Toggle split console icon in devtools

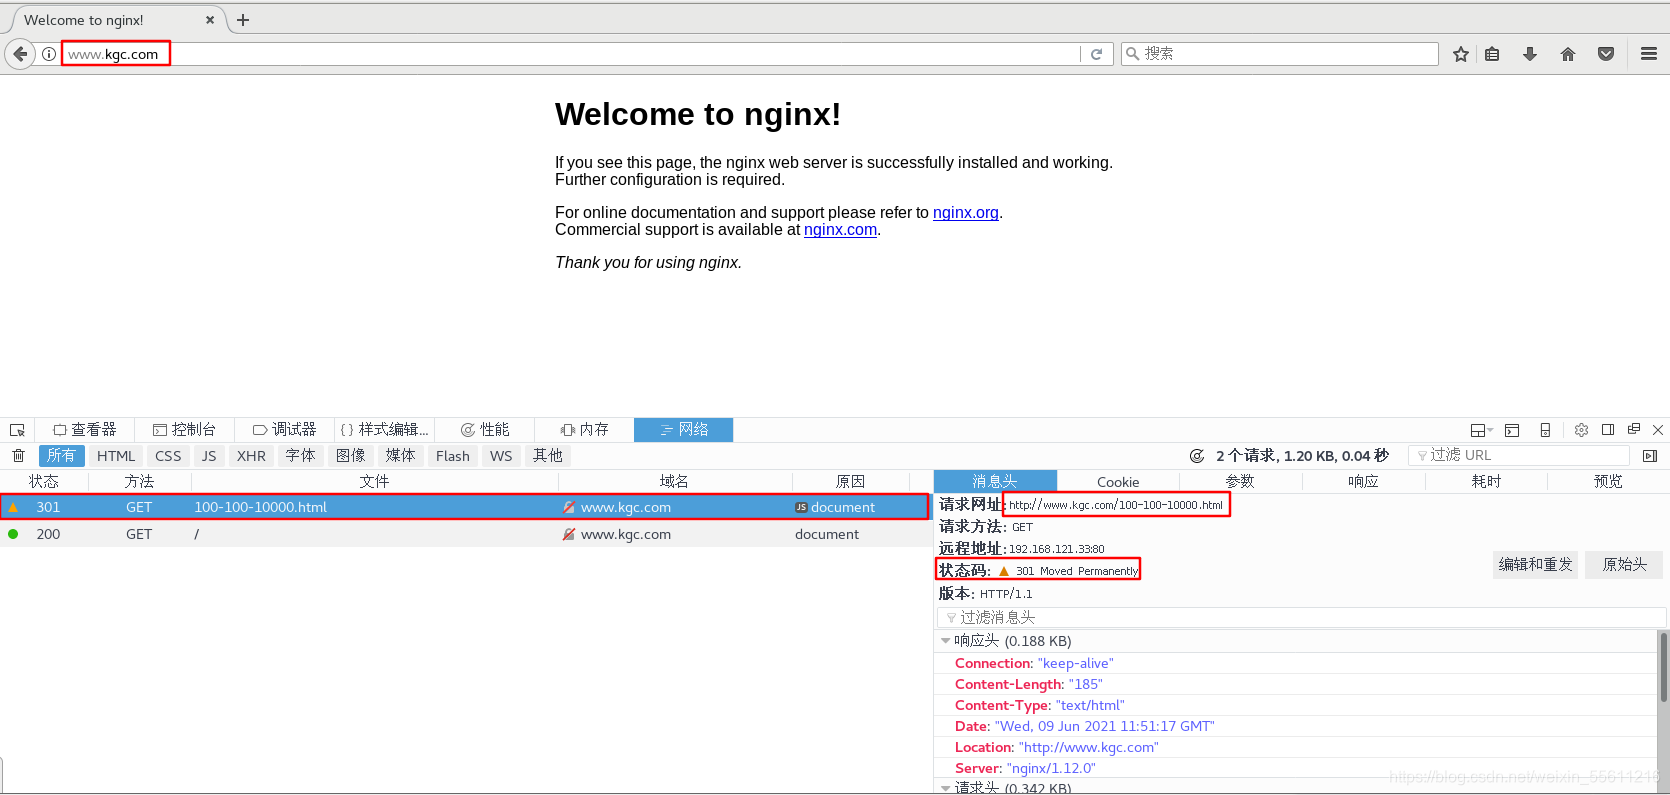pyautogui.click(x=1512, y=430)
